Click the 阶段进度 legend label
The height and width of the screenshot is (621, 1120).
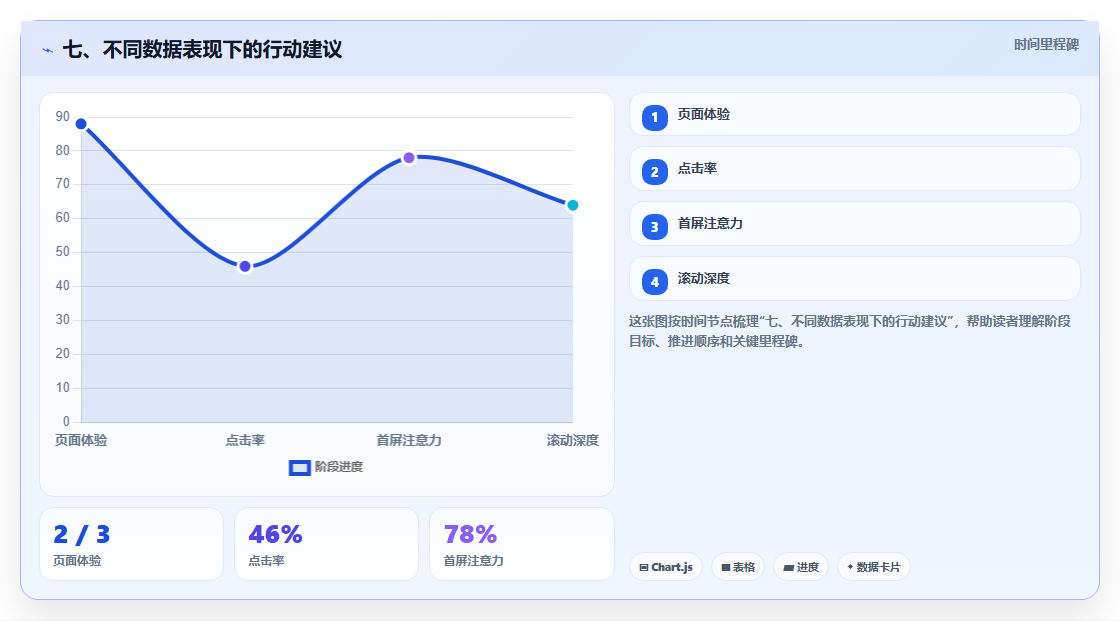click(x=339, y=467)
